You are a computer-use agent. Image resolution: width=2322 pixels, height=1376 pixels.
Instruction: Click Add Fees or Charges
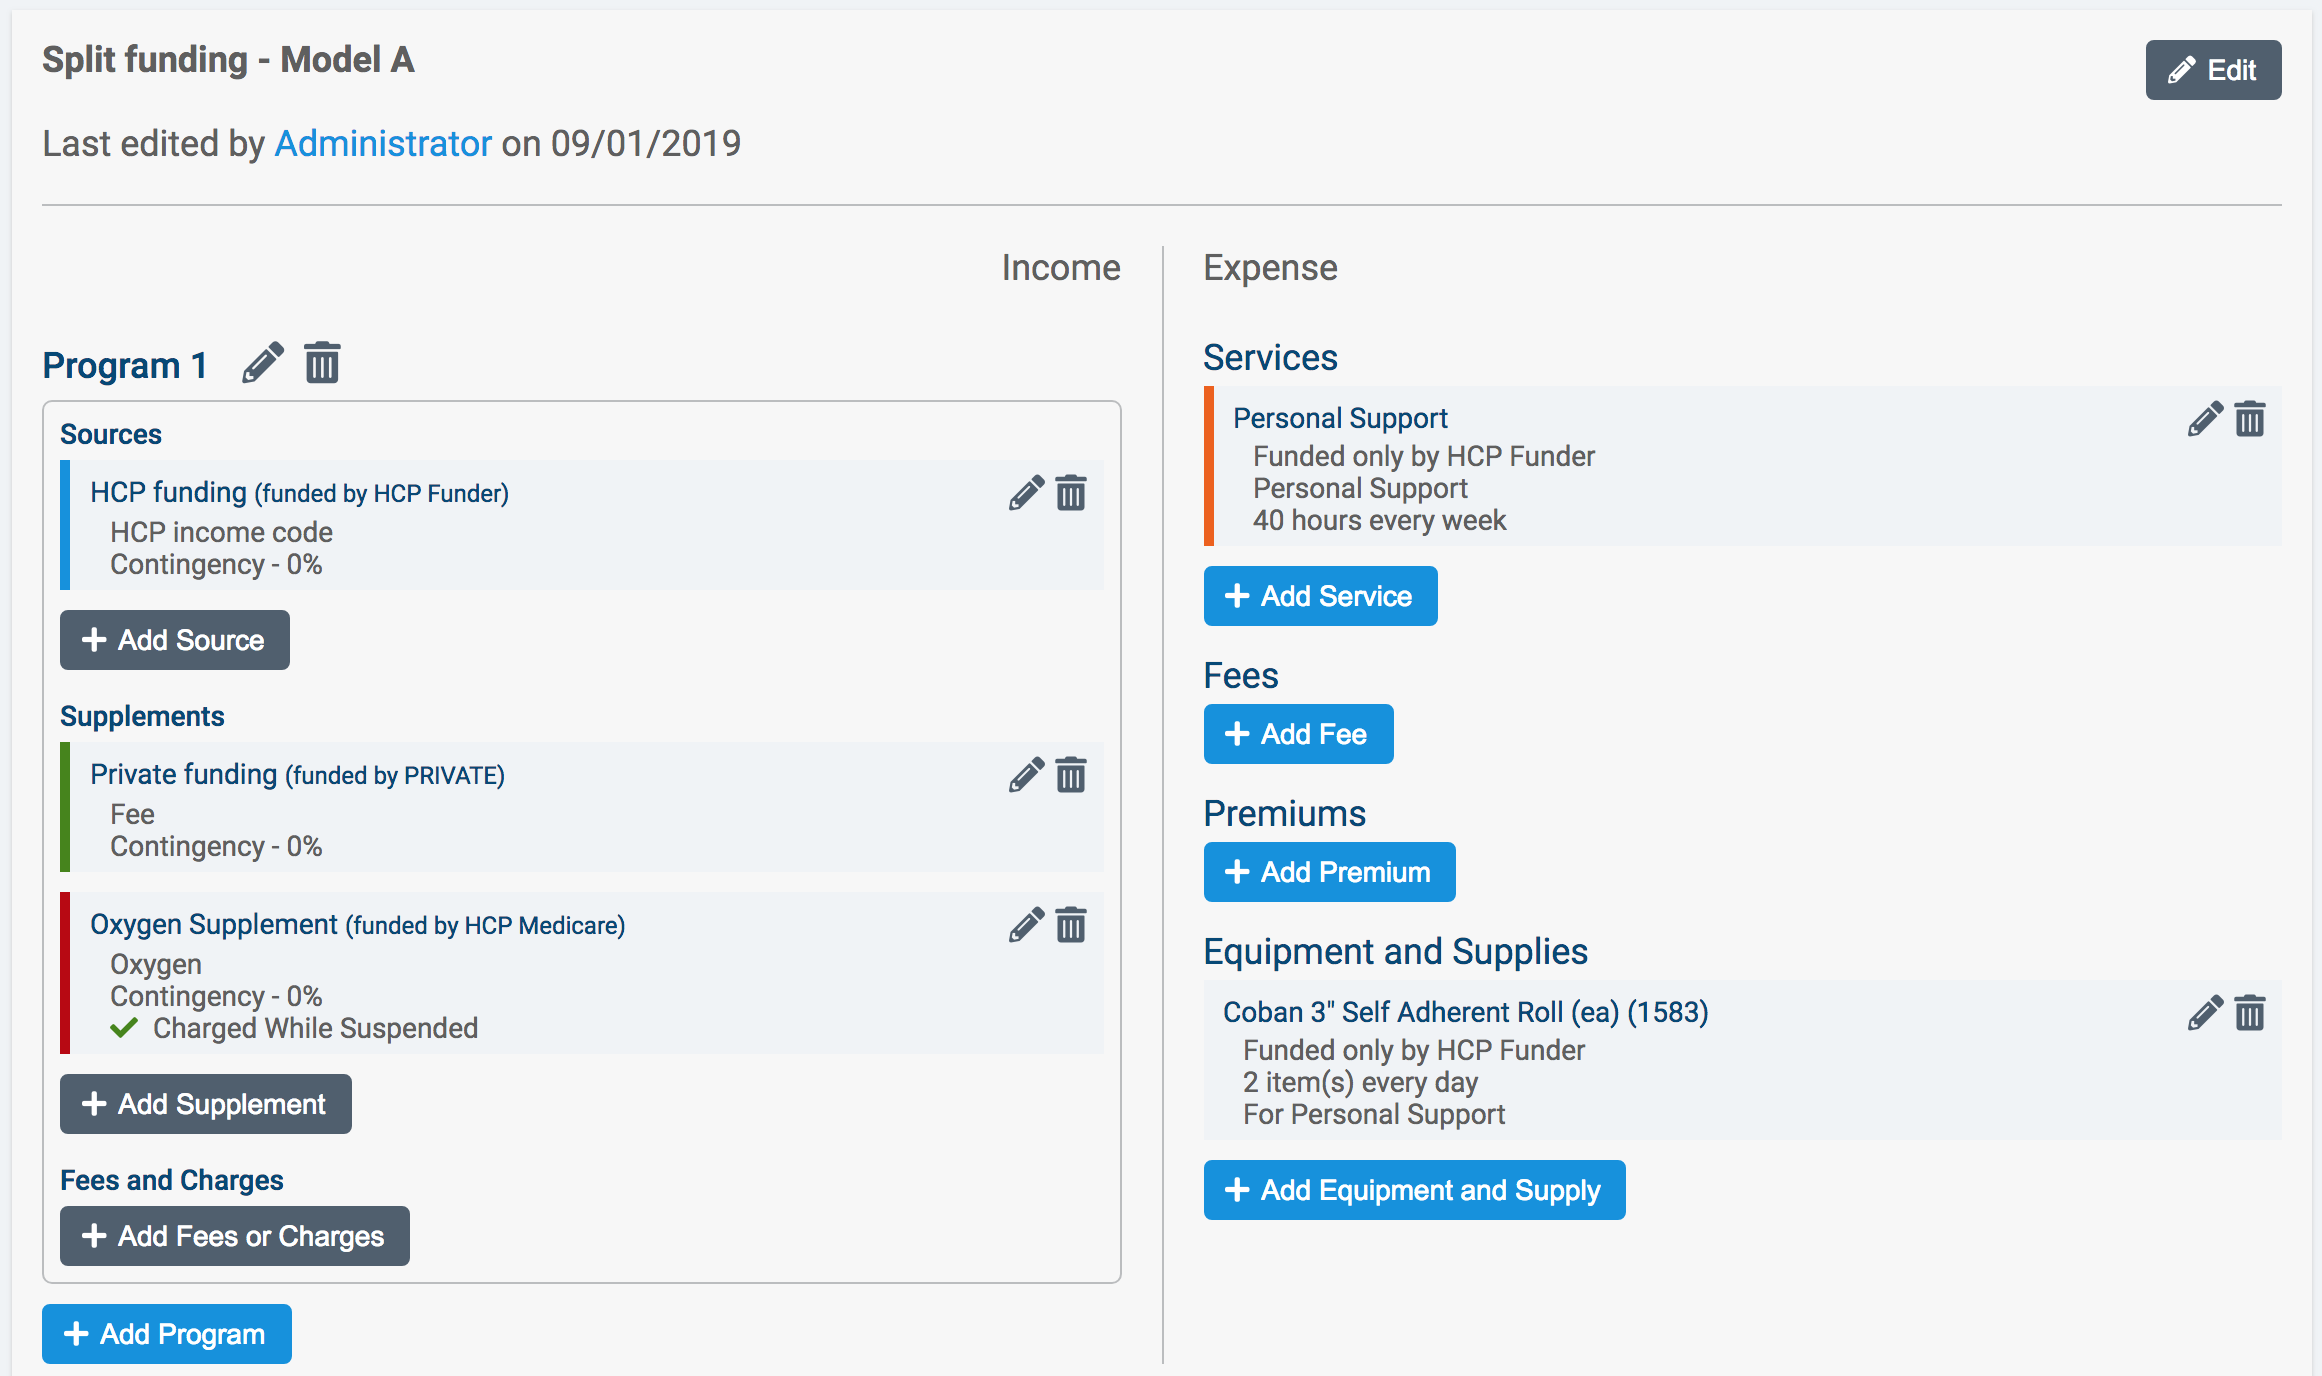(235, 1236)
